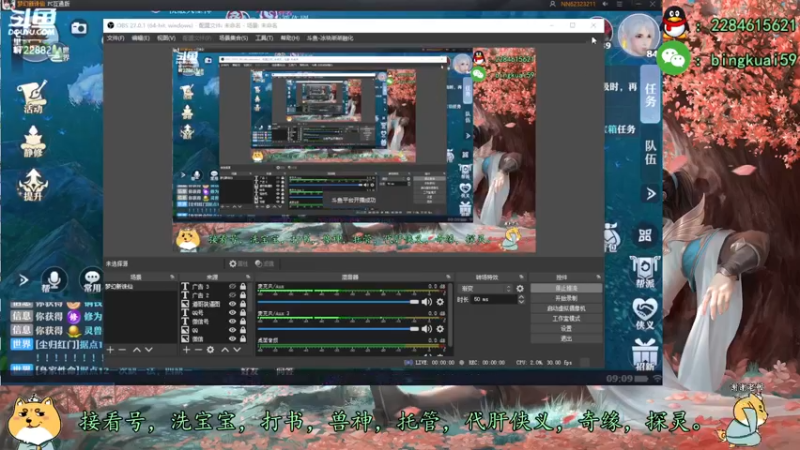Open the 编辑(E) menu in OBS
800x450 pixels.
point(140,38)
